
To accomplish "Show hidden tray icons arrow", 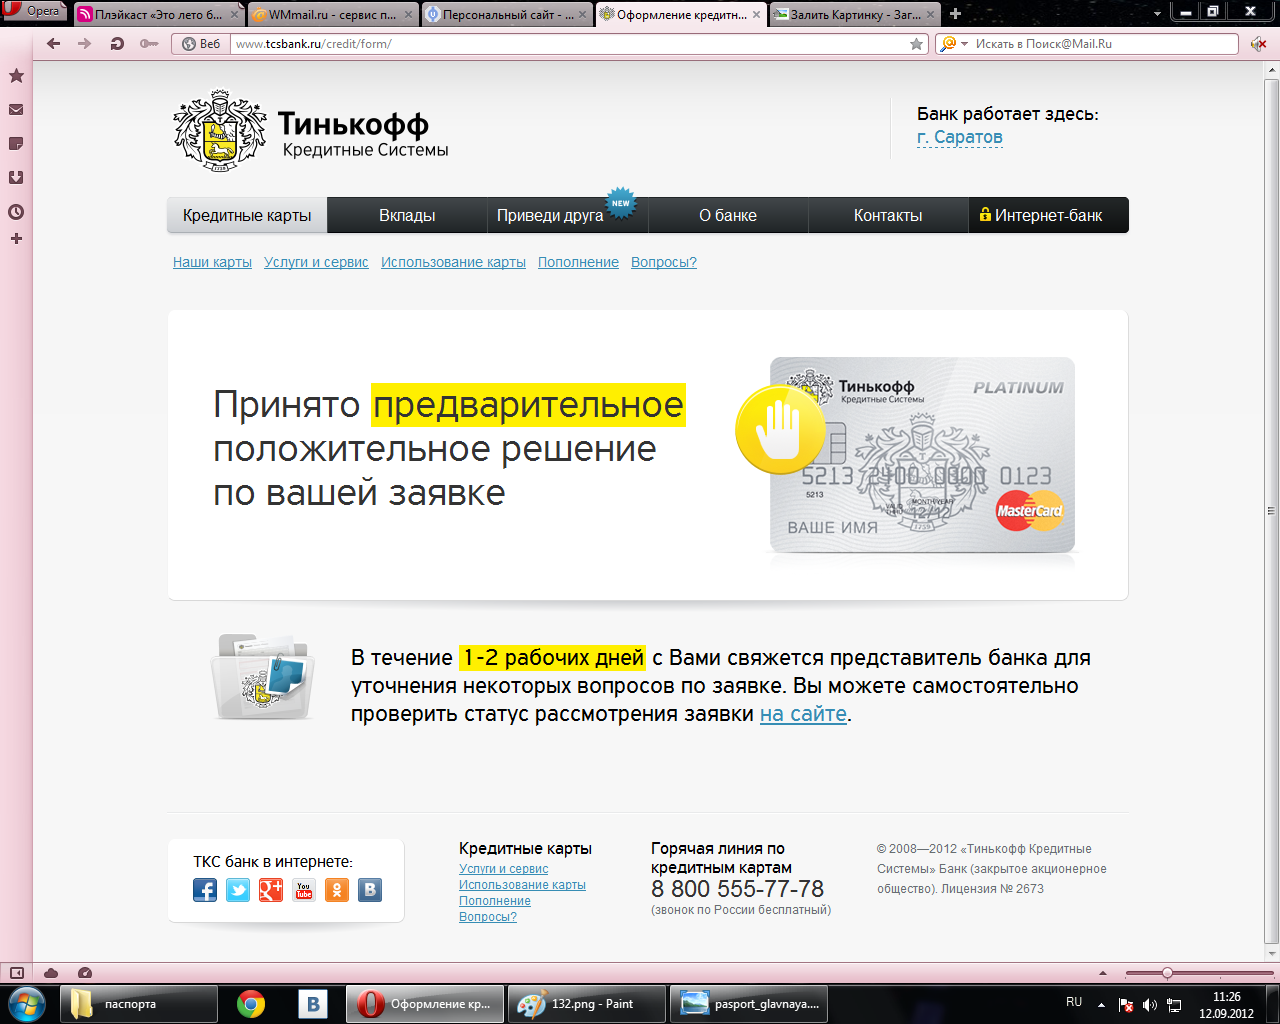I will tap(1101, 1004).
